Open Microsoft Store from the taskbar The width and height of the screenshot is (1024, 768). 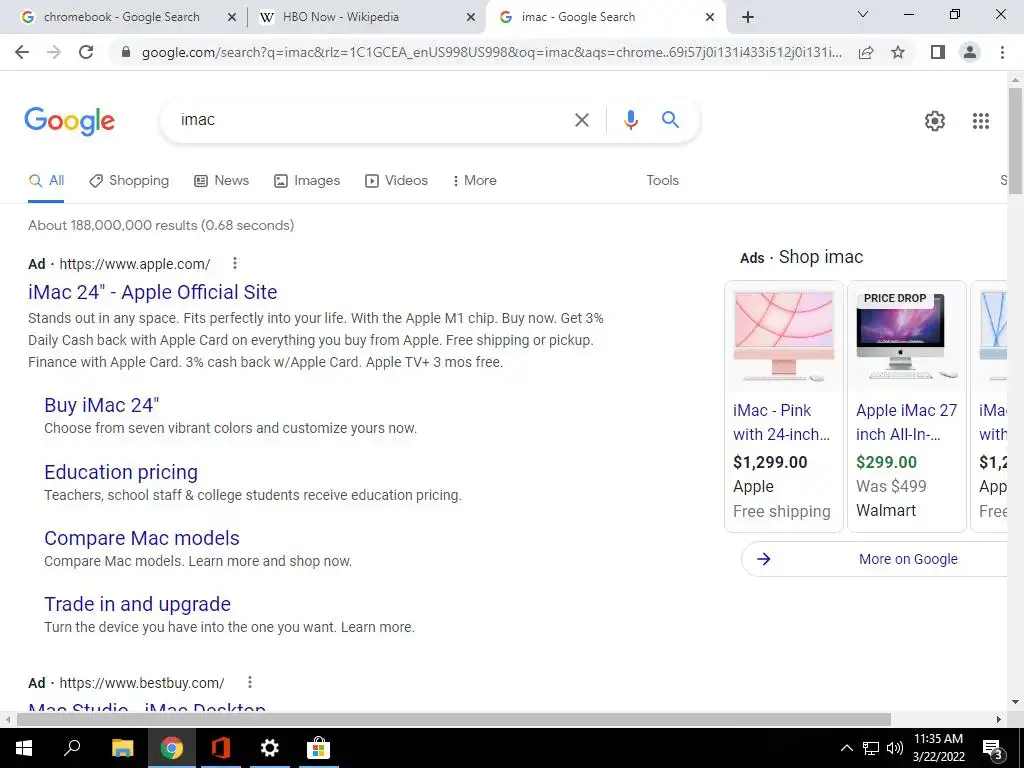coord(318,748)
